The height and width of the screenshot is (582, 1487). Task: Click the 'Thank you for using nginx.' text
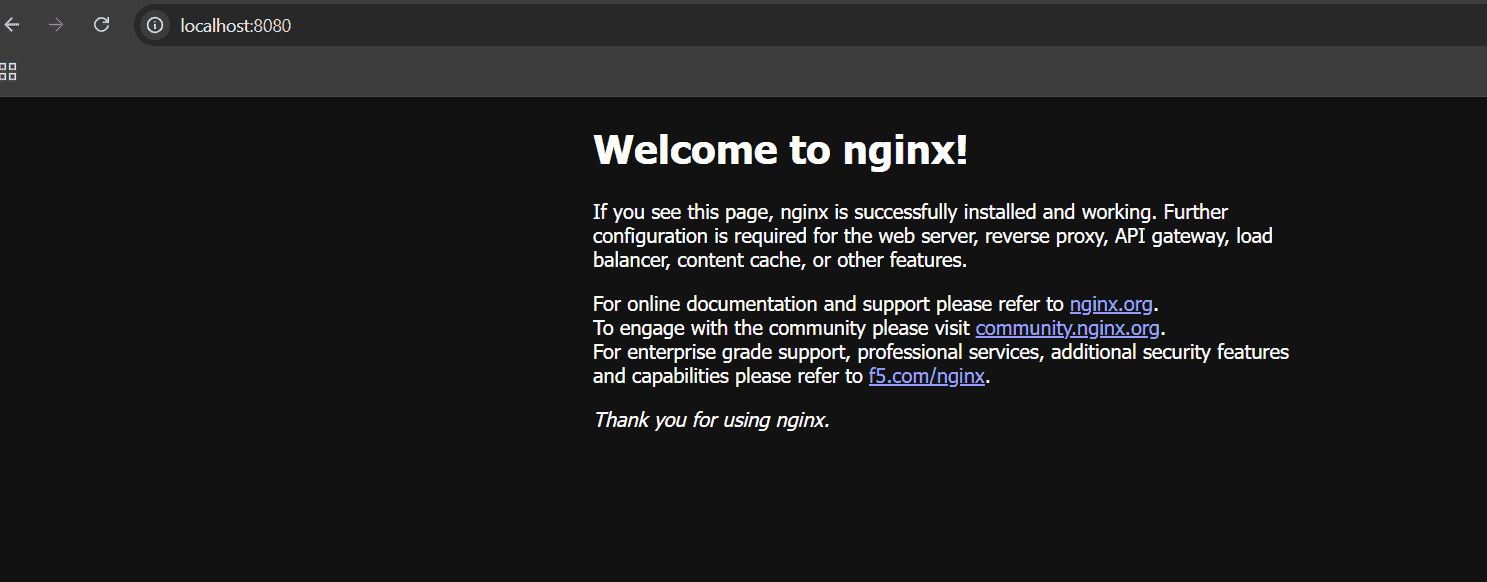coord(712,420)
